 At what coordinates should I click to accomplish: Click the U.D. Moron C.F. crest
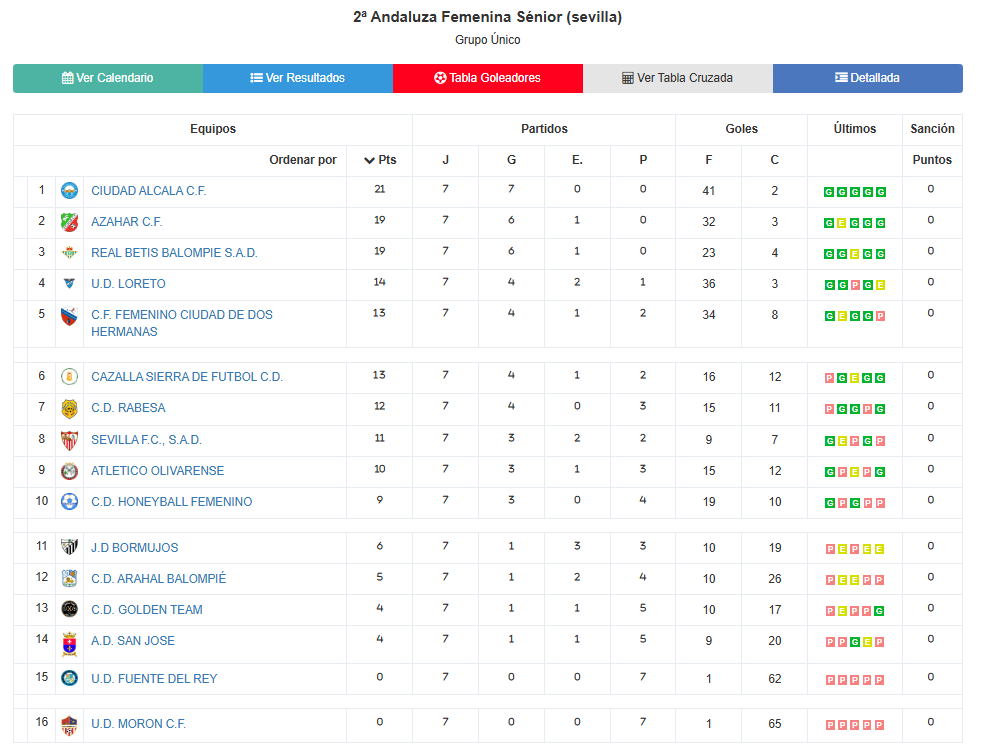click(x=69, y=725)
